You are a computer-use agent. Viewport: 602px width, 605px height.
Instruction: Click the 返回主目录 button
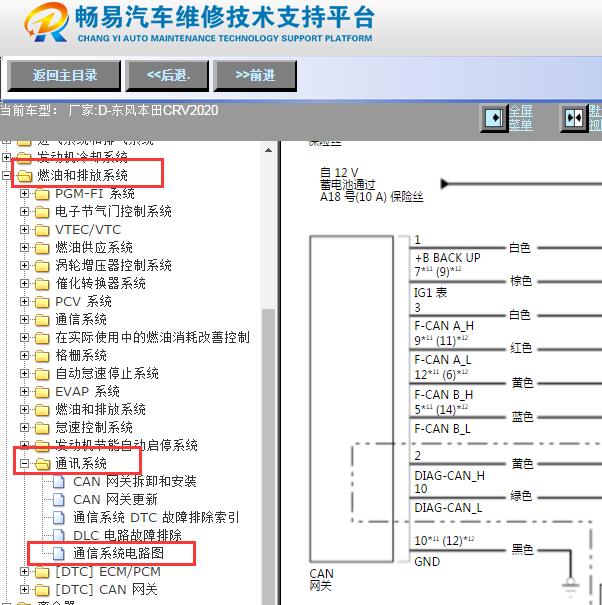pyautogui.click(x=64, y=75)
